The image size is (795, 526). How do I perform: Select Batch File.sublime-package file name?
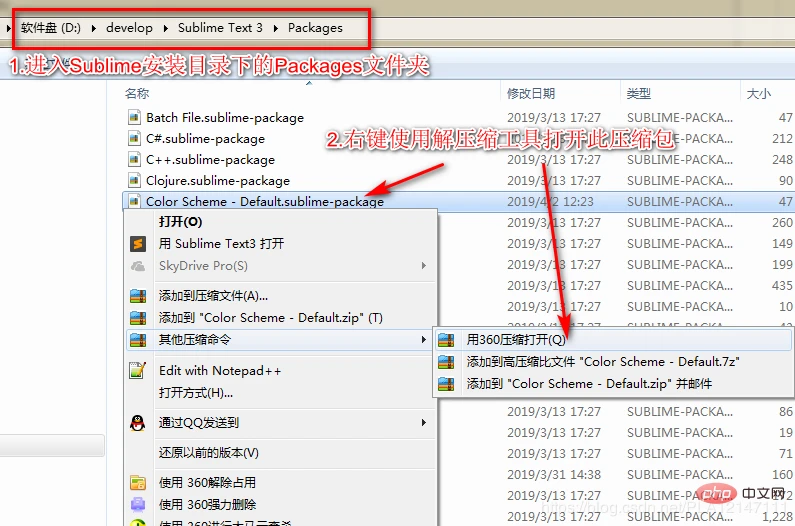pyautogui.click(x=225, y=118)
